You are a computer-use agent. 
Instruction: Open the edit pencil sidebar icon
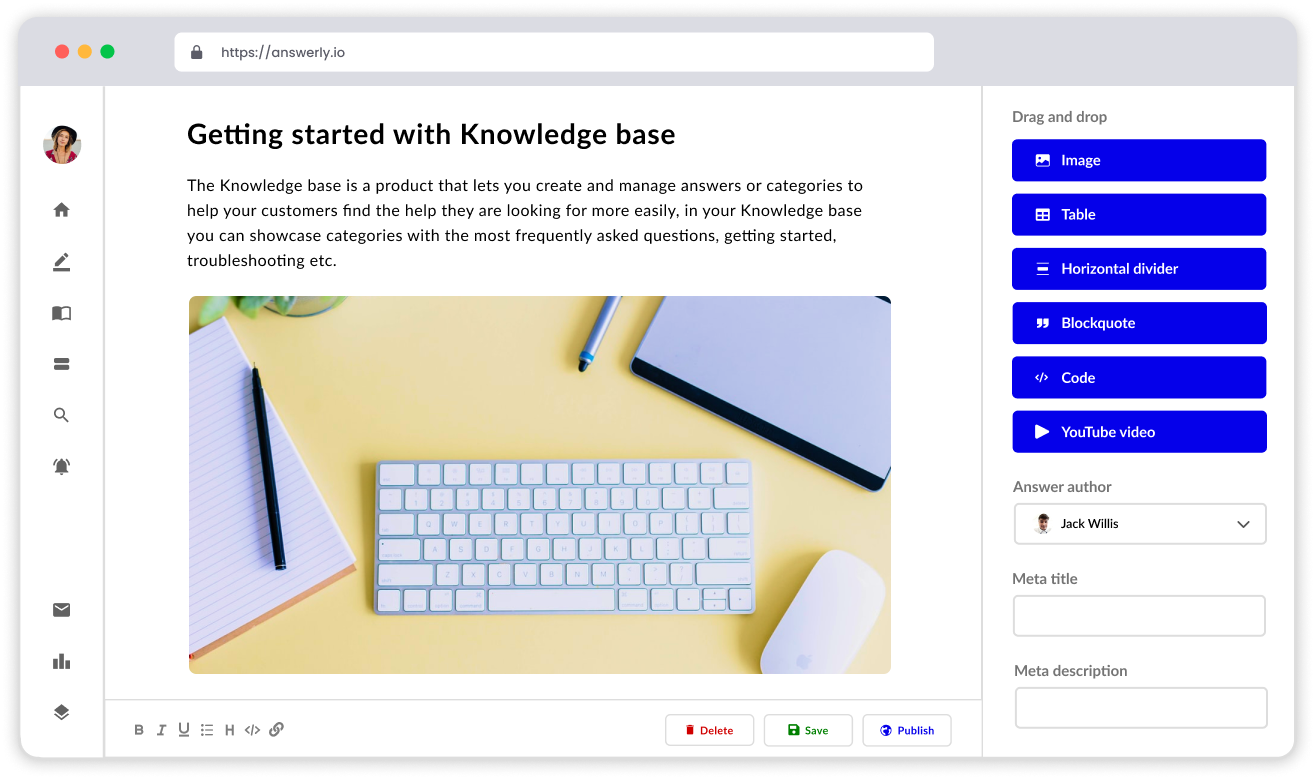(61, 262)
